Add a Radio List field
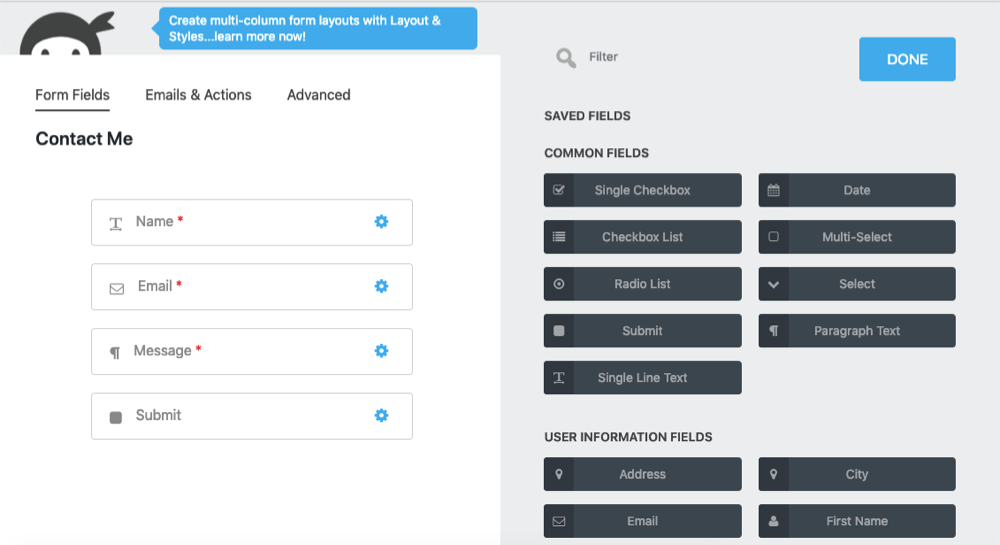1000x545 pixels. tap(642, 284)
